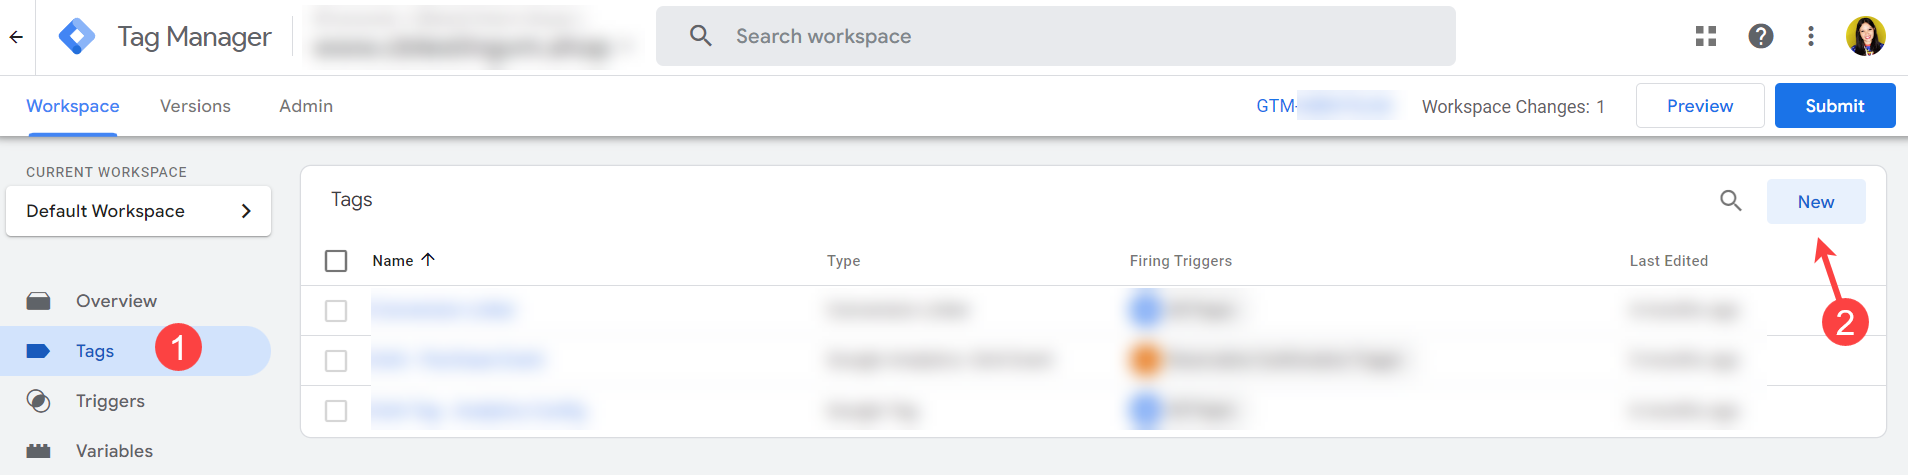
Task: Click the search icon in Tags panel
Action: [1731, 201]
